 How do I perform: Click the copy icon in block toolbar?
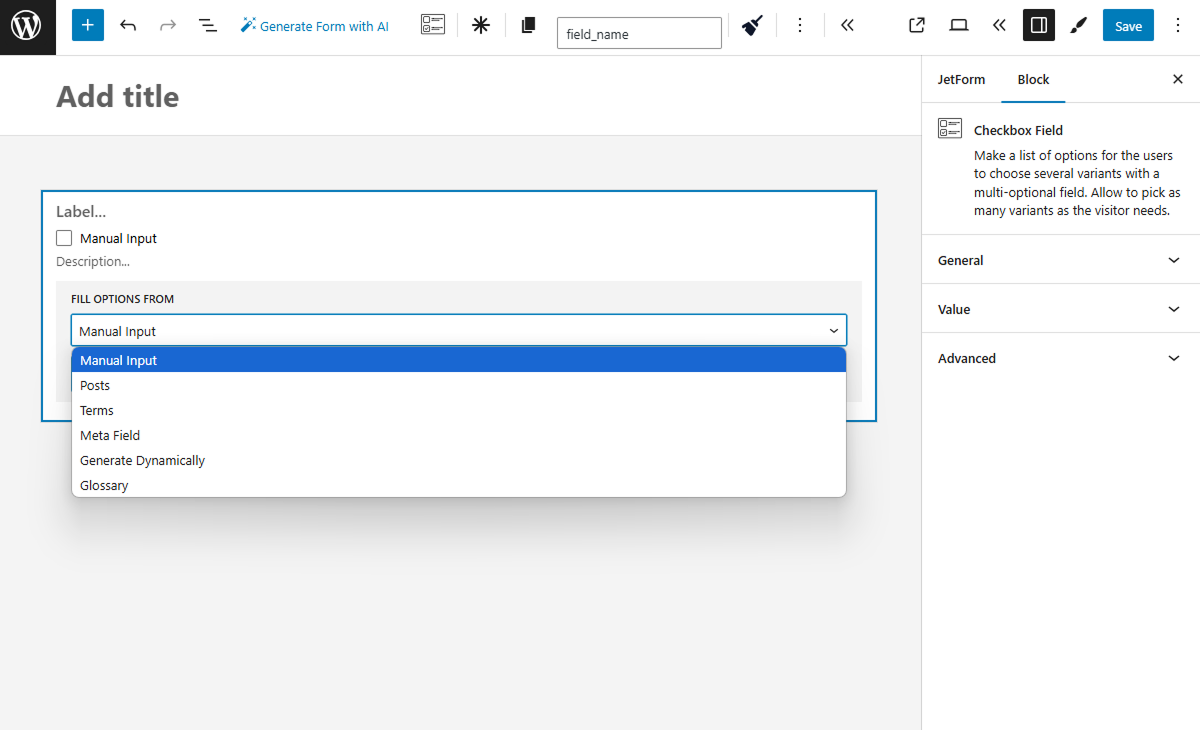pos(528,25)
